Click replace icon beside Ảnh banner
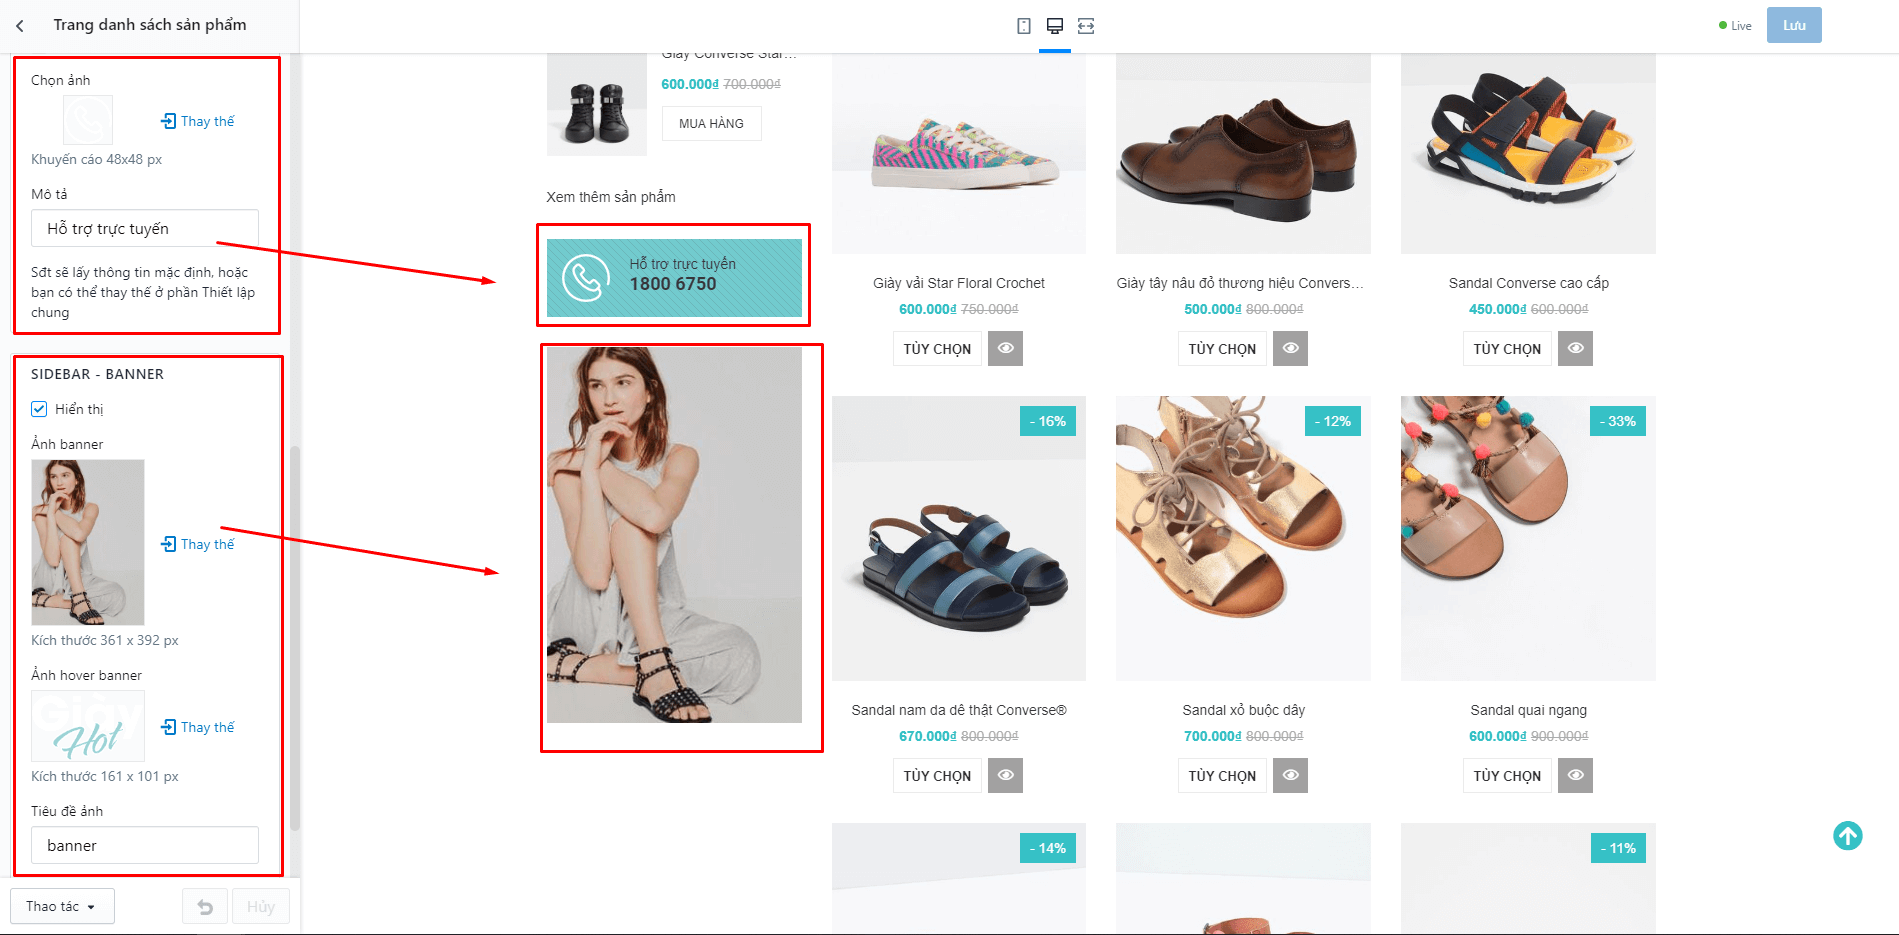This screenshot has width=1899, height=935. 168,544
